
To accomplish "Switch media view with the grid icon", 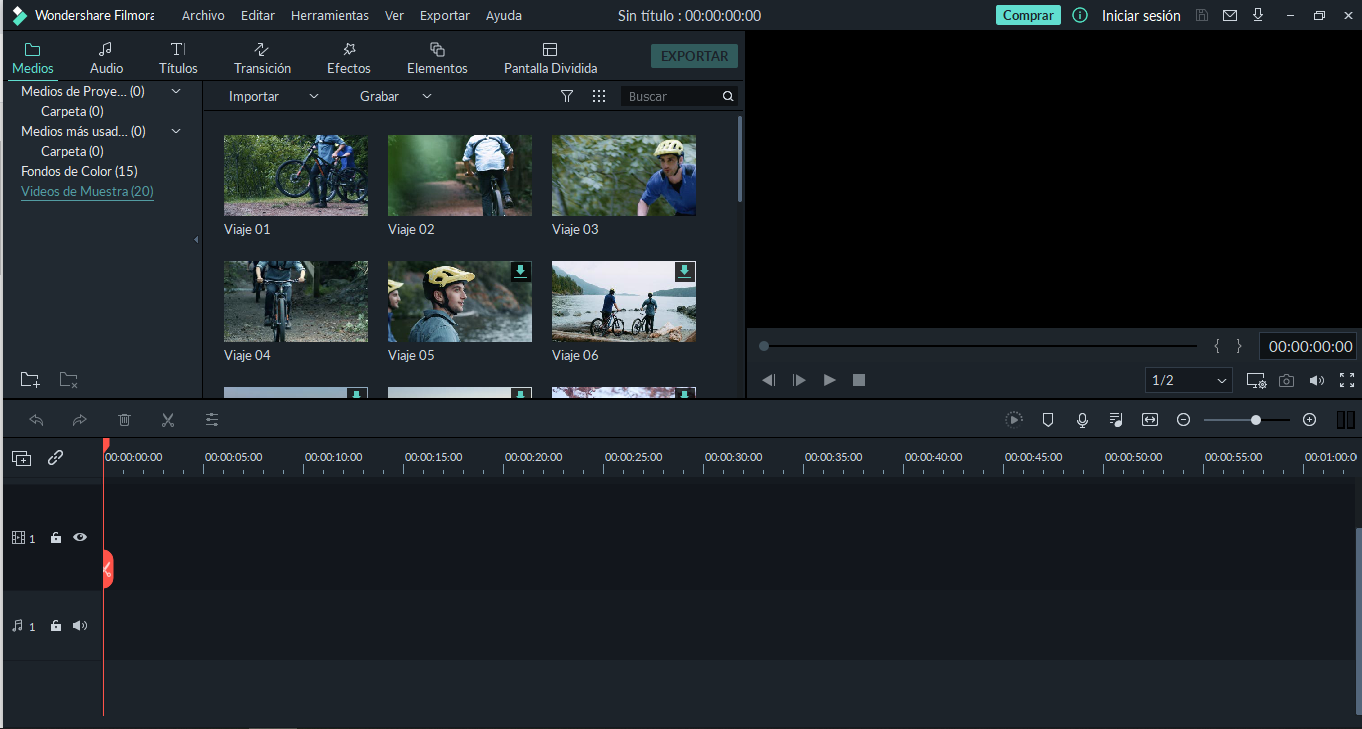I will pos(599,96).
